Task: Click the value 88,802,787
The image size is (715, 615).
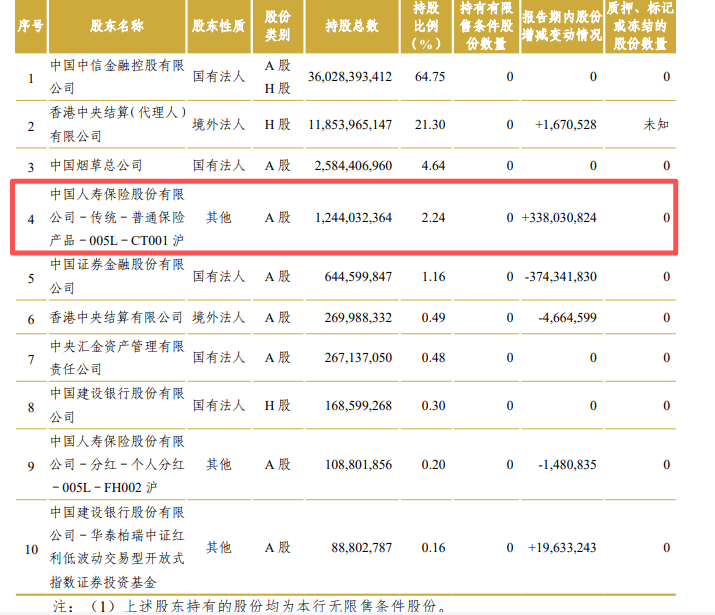Action: [x=361, y=548]
